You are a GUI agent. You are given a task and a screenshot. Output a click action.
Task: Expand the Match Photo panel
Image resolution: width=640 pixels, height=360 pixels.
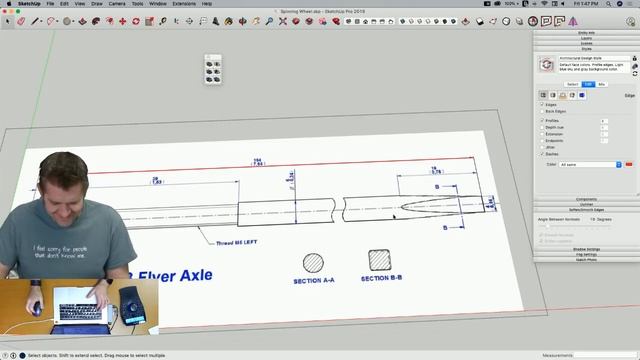[x=586, y=260]
